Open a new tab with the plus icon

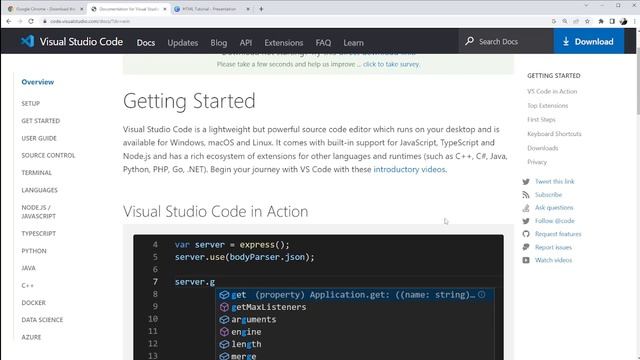pyautogui.click(x=261, y=9)
